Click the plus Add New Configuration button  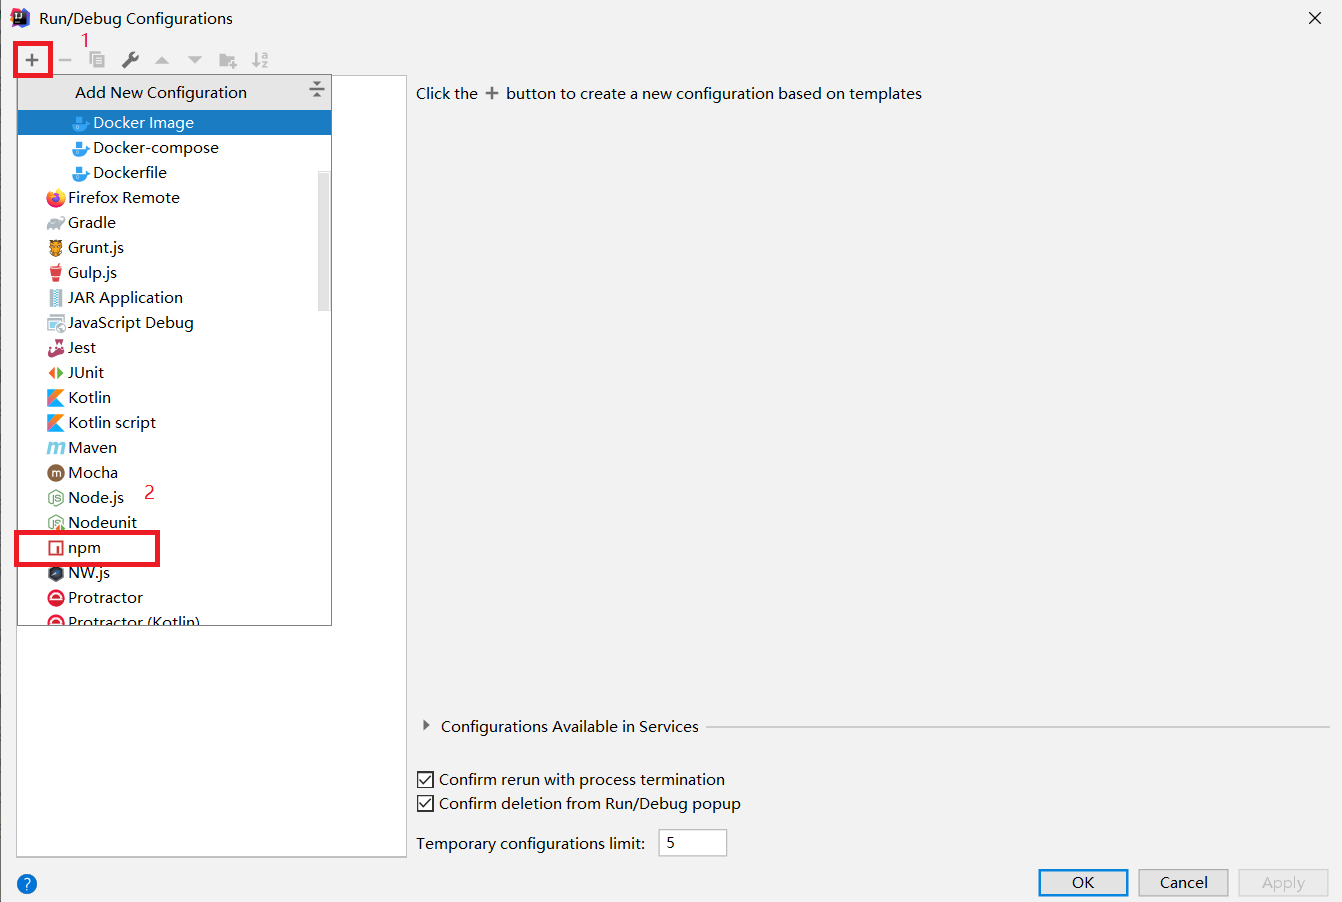(x=32, y=60)
